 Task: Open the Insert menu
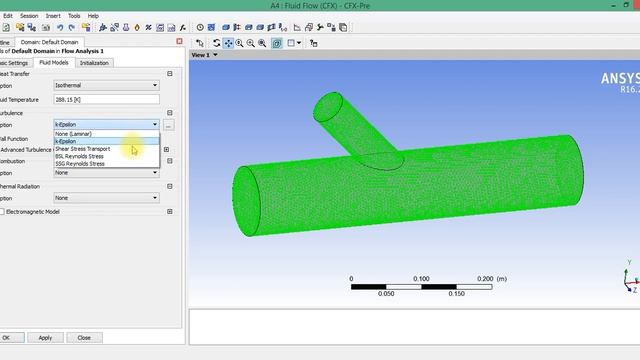53,16
